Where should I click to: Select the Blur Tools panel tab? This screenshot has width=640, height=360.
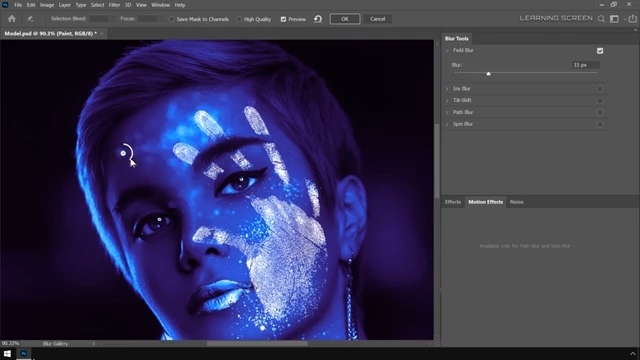(x=457, y=39)
